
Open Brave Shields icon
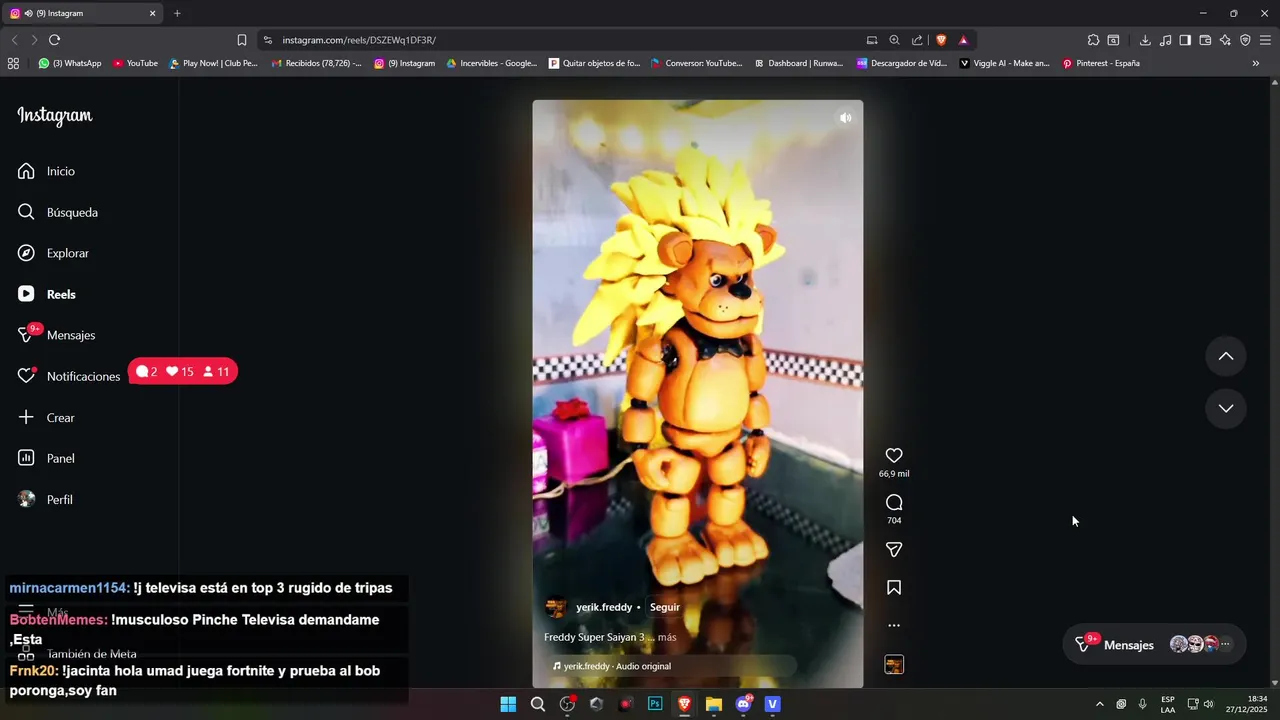tap(941, 40)
